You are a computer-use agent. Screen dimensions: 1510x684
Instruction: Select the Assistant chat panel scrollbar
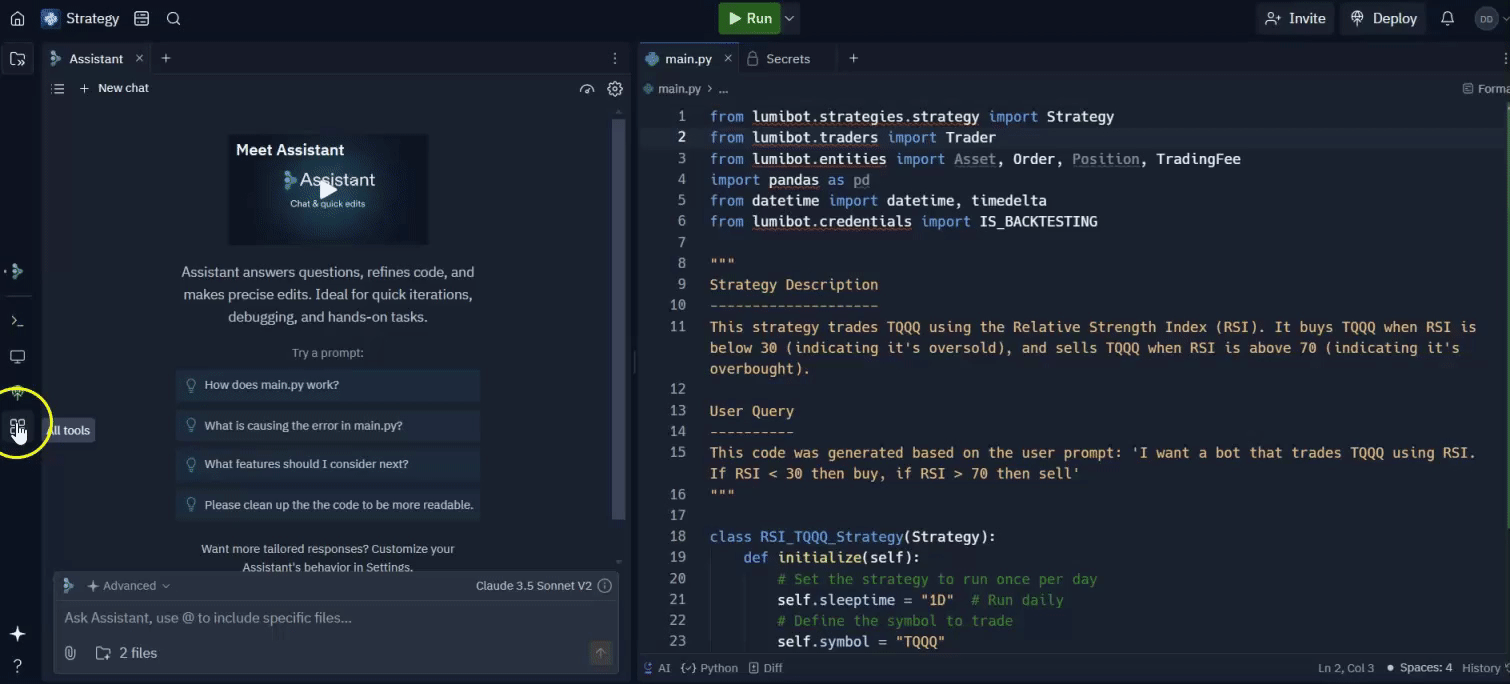click(618, 320)
